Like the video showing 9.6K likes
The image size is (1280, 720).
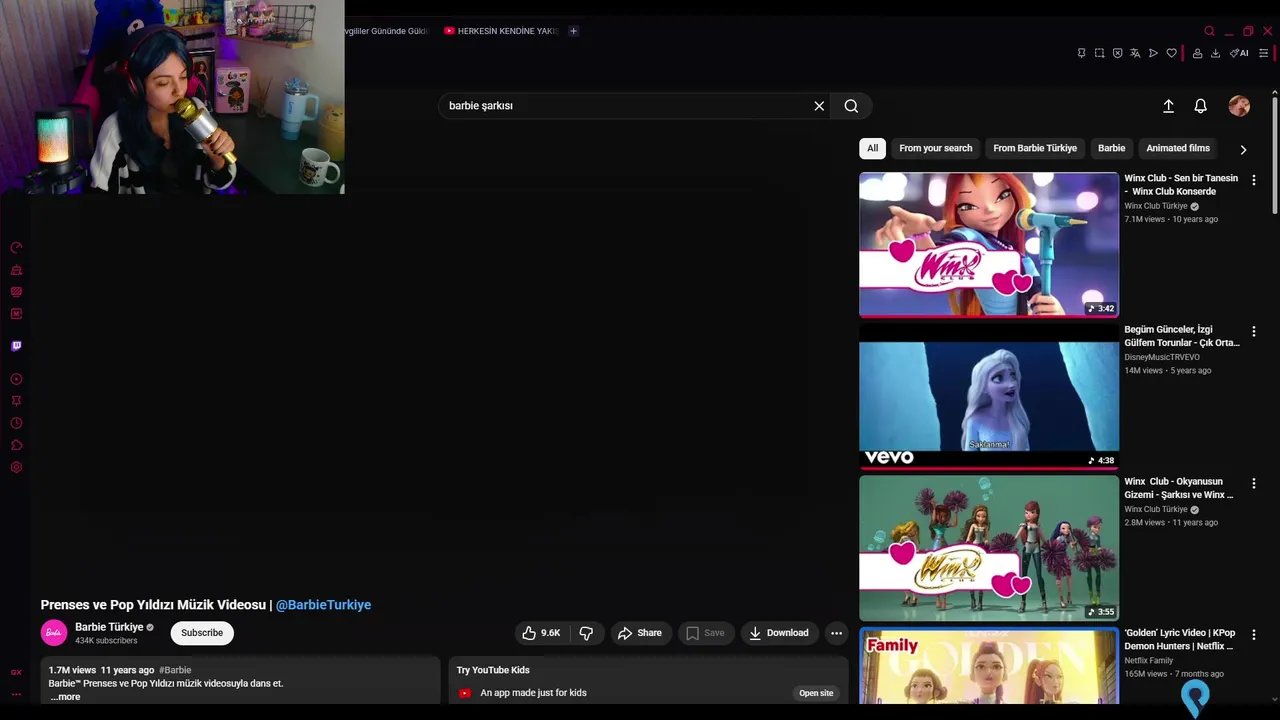541,633
